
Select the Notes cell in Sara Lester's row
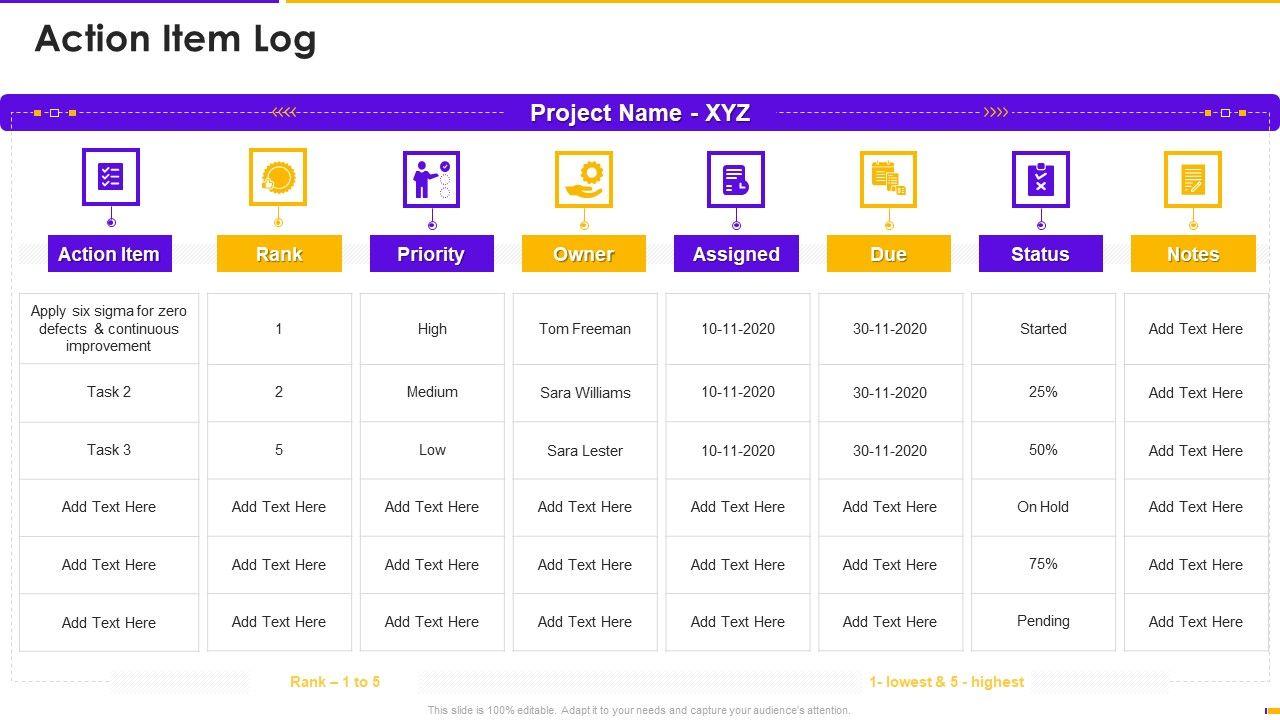[1196, 451]
